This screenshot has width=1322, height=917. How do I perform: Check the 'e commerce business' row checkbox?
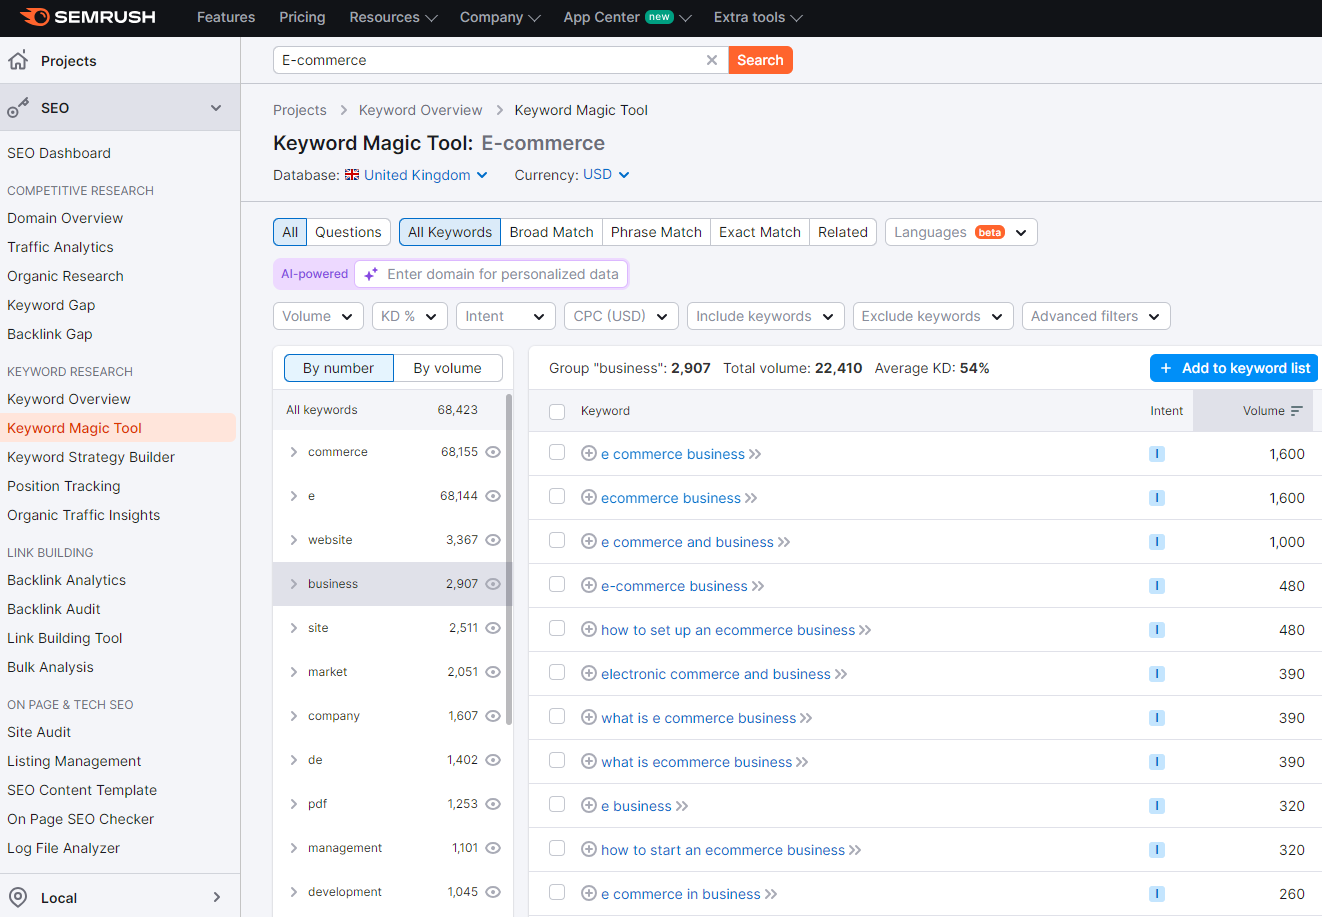coord(557,452)
